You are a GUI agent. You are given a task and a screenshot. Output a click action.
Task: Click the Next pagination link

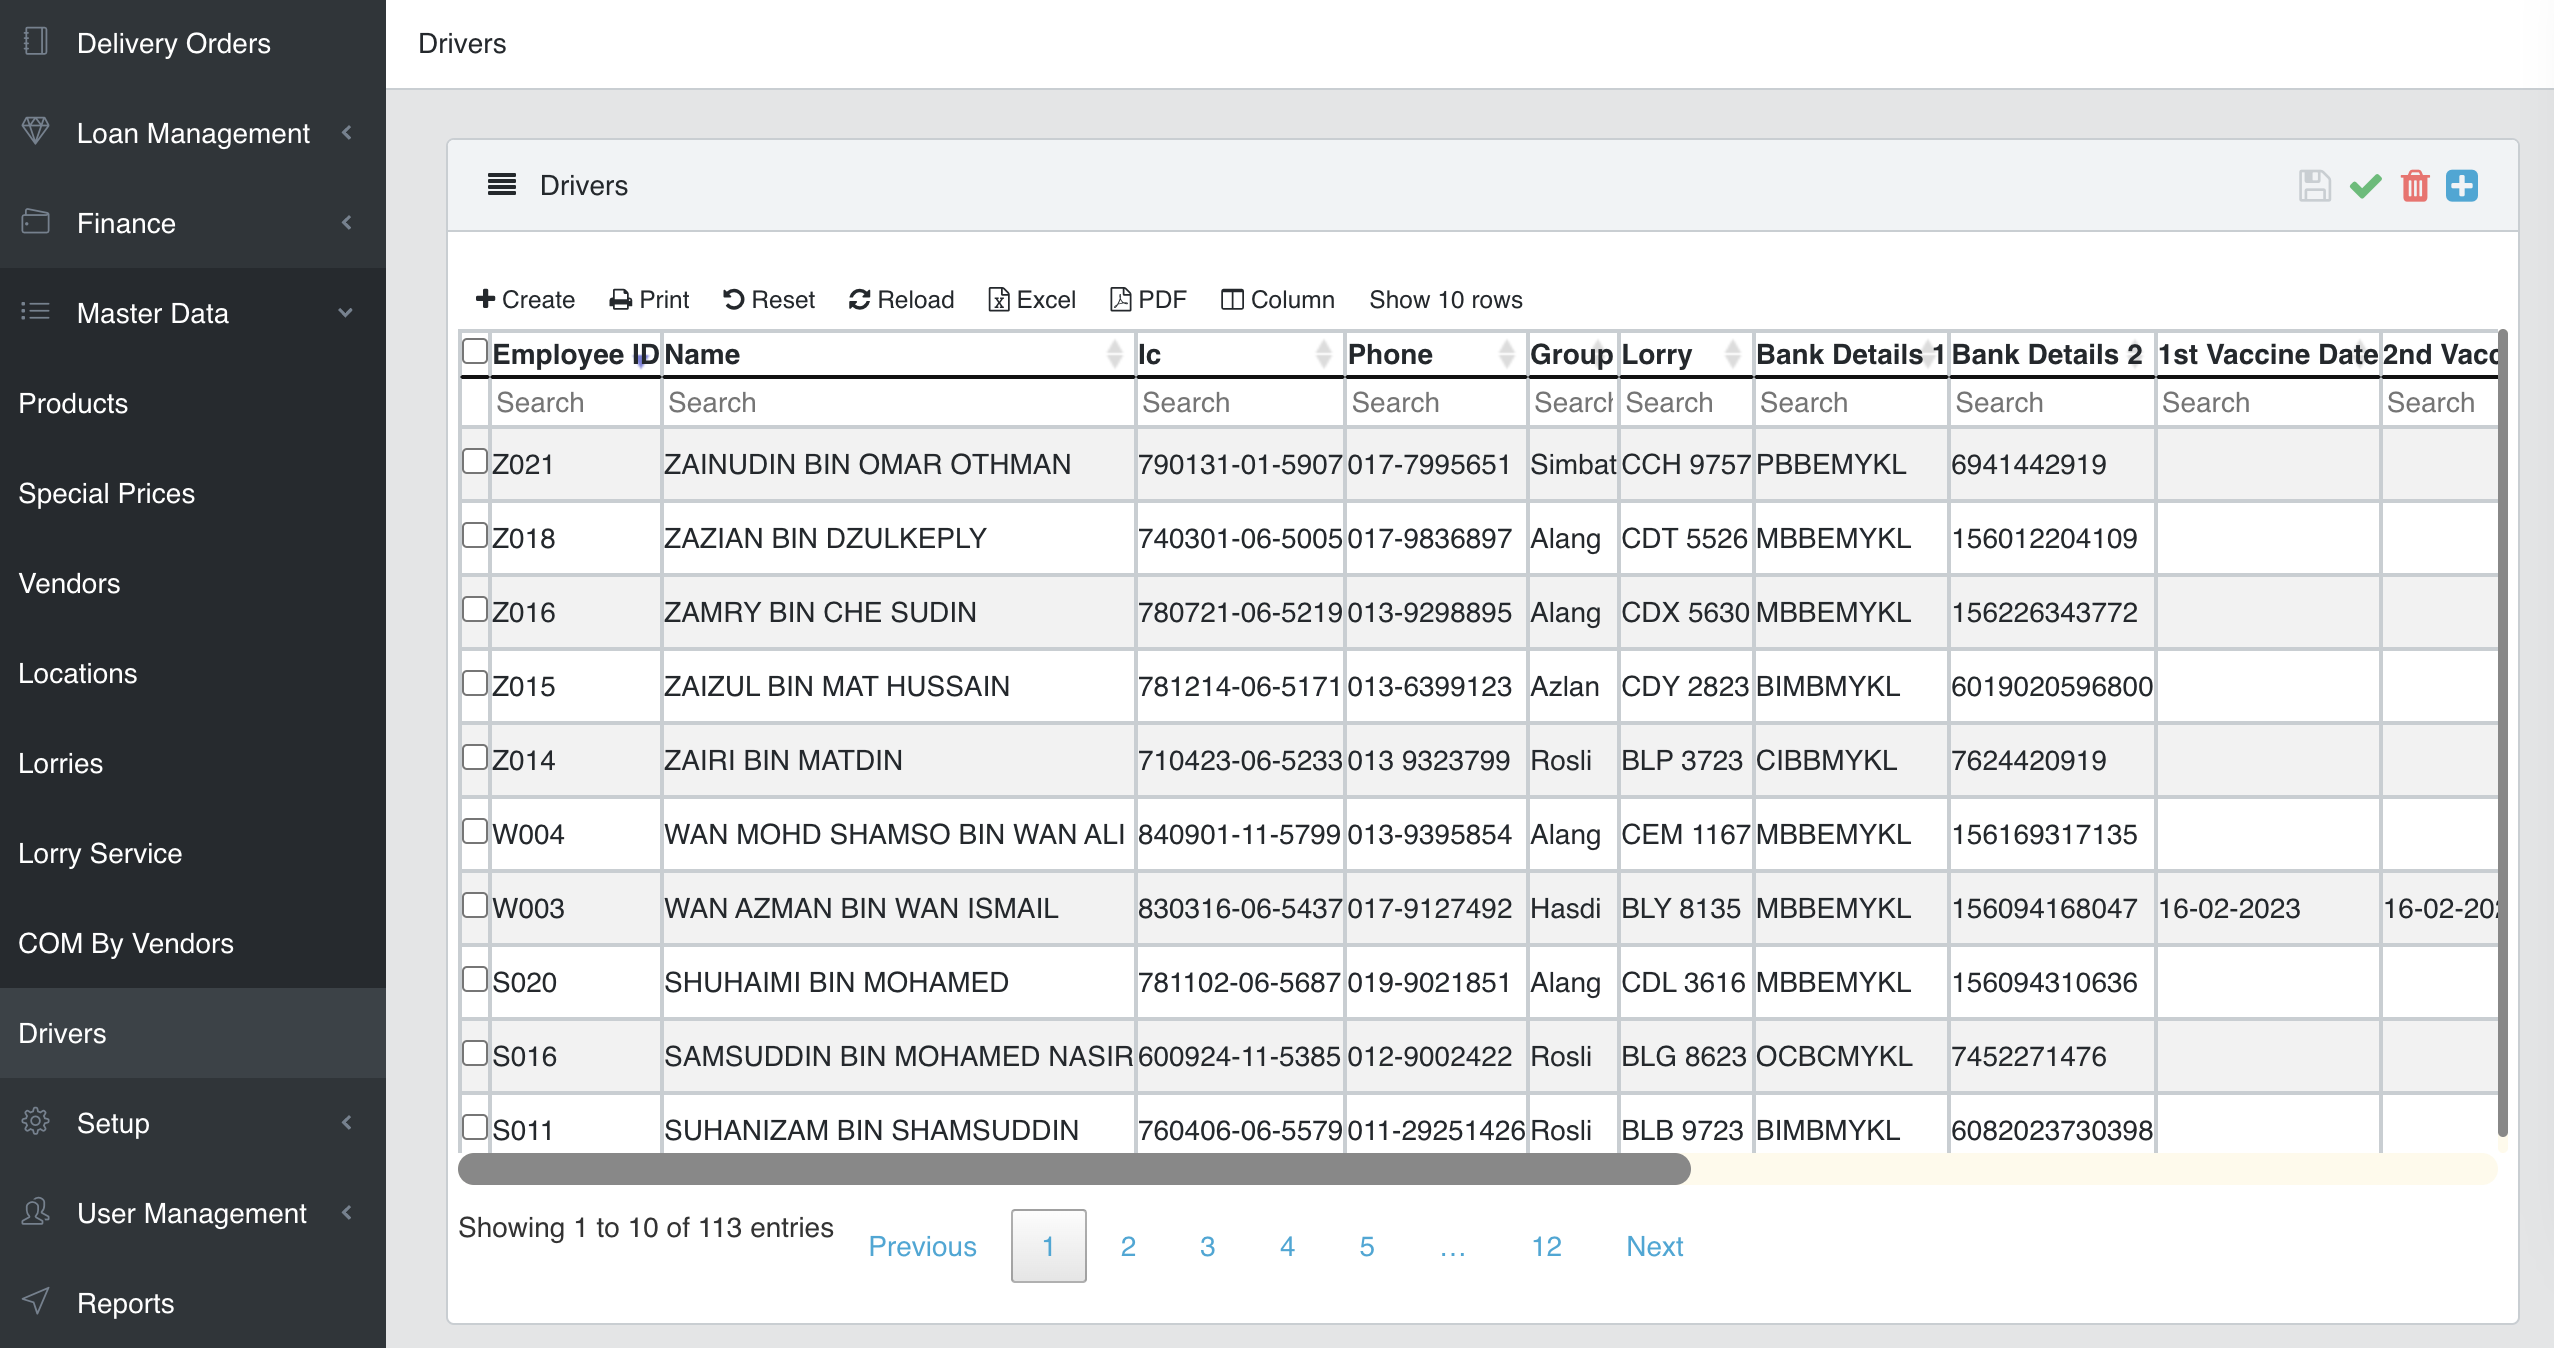click(x=1654, y=1246)
